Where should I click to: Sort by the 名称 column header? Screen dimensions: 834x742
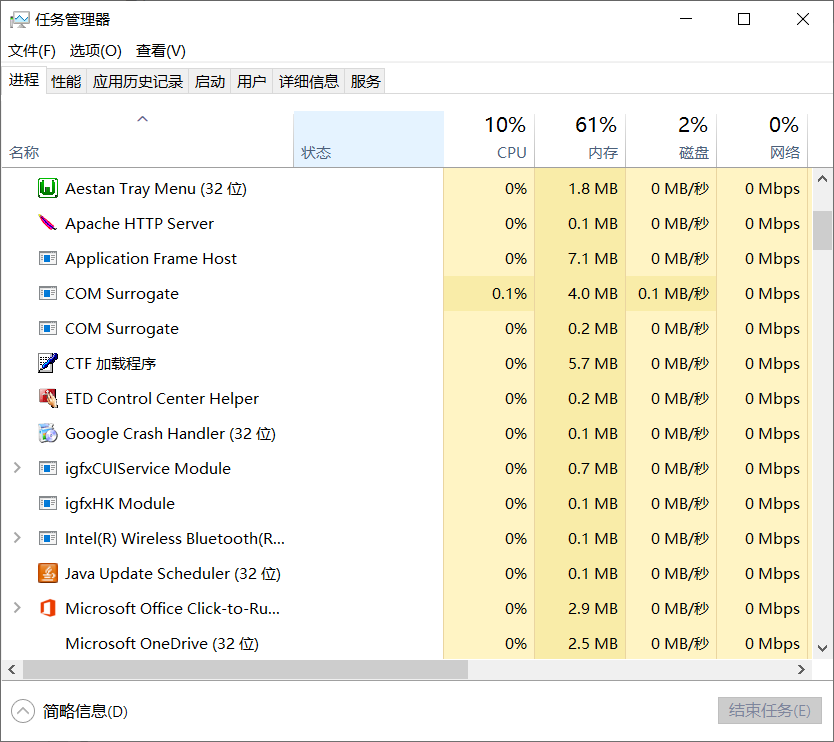click(147, 140)
